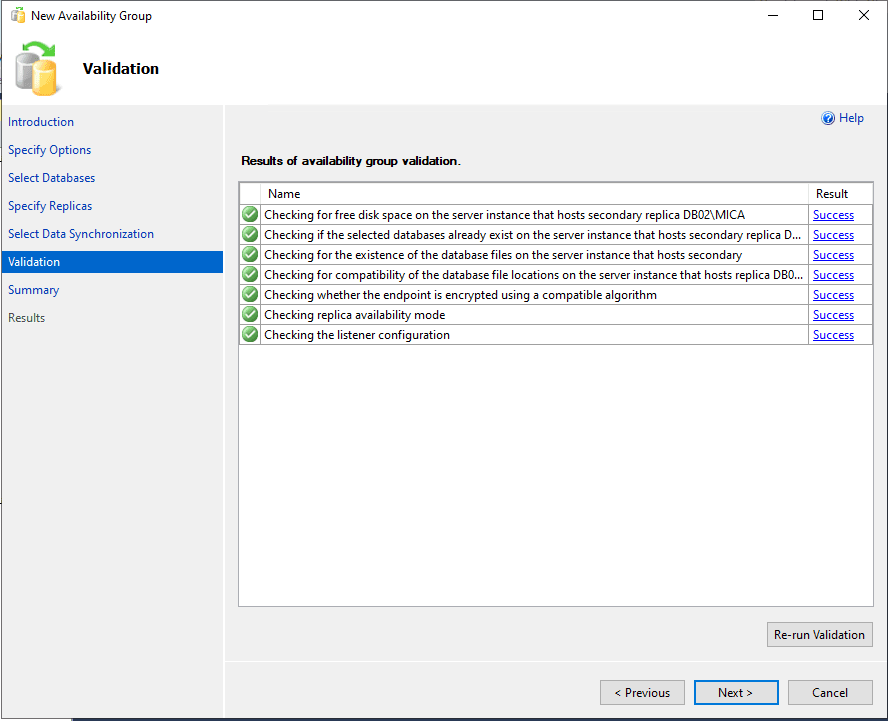The image size is (888, 721).
Task: Click the check icon for database file compatibility
Action: 250,274
